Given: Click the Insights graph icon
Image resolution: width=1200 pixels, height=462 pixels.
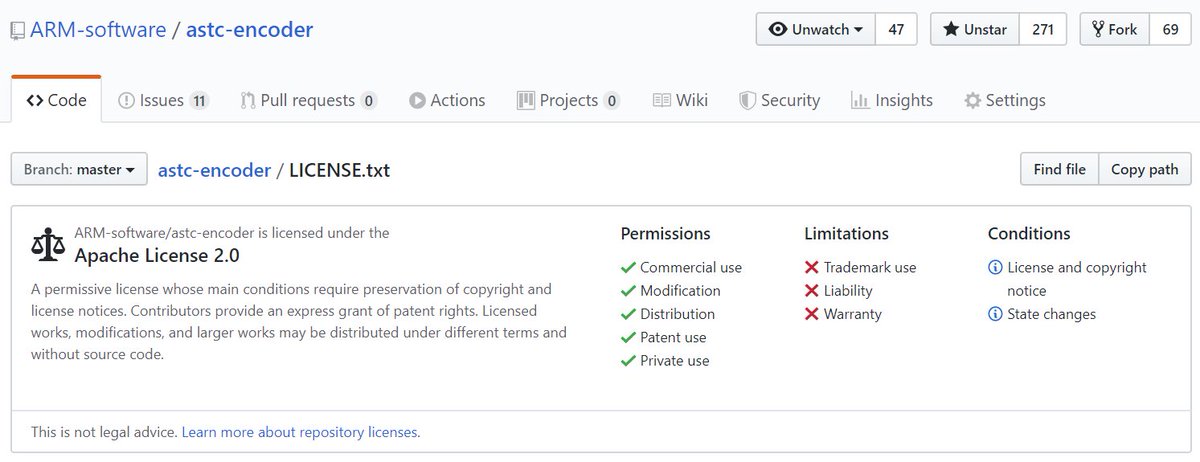Looking at the screenshot, I should click(x=859, y=101).
